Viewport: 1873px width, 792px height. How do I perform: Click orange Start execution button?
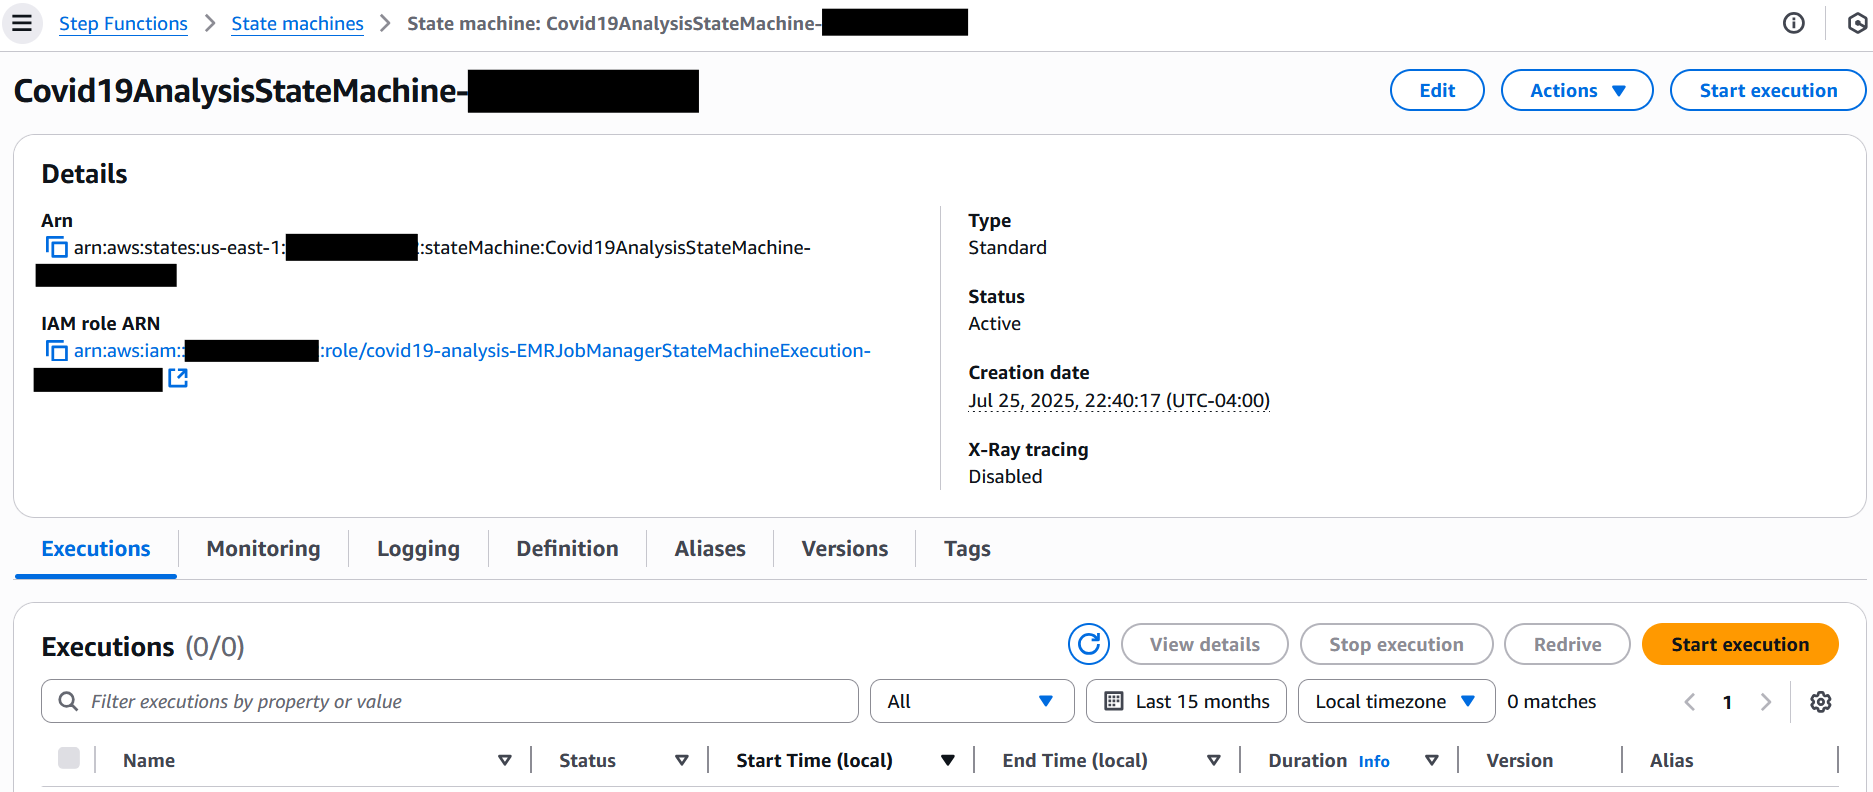tap(1740, 644)
